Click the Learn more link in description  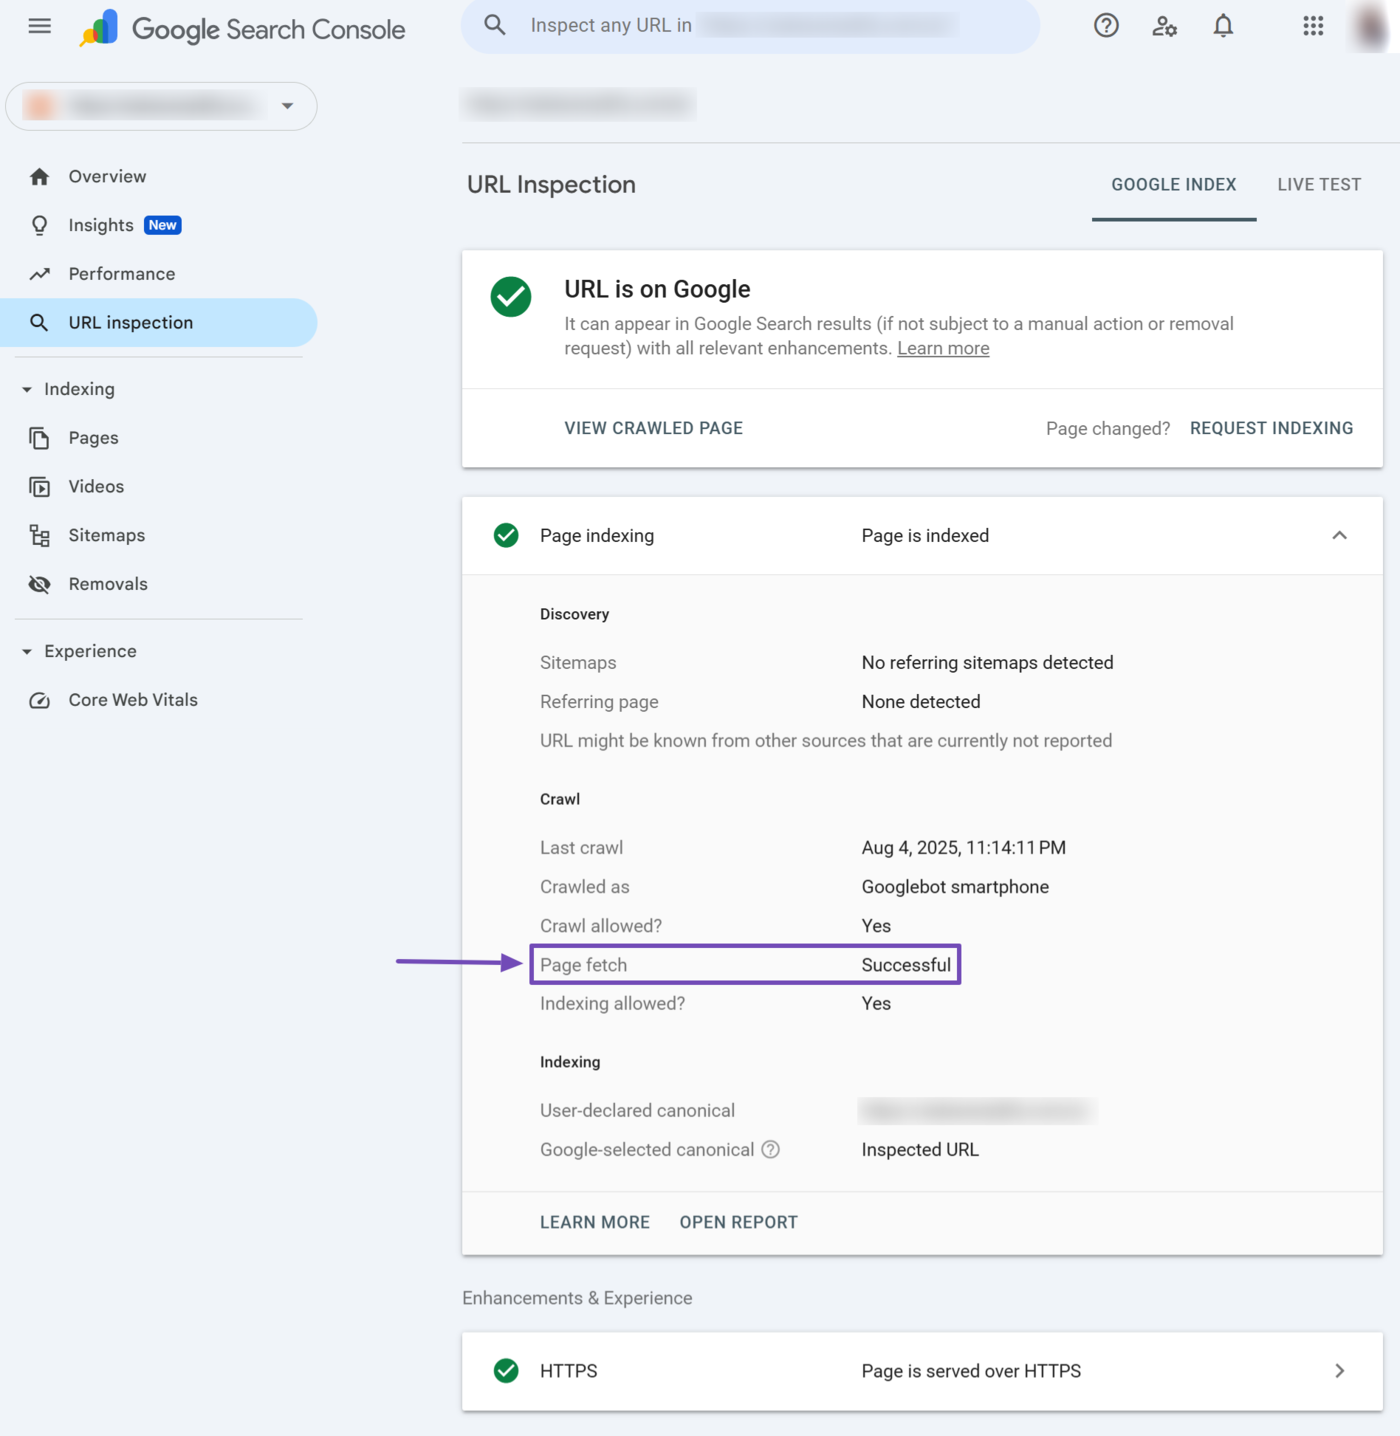(x=943, y=349)
